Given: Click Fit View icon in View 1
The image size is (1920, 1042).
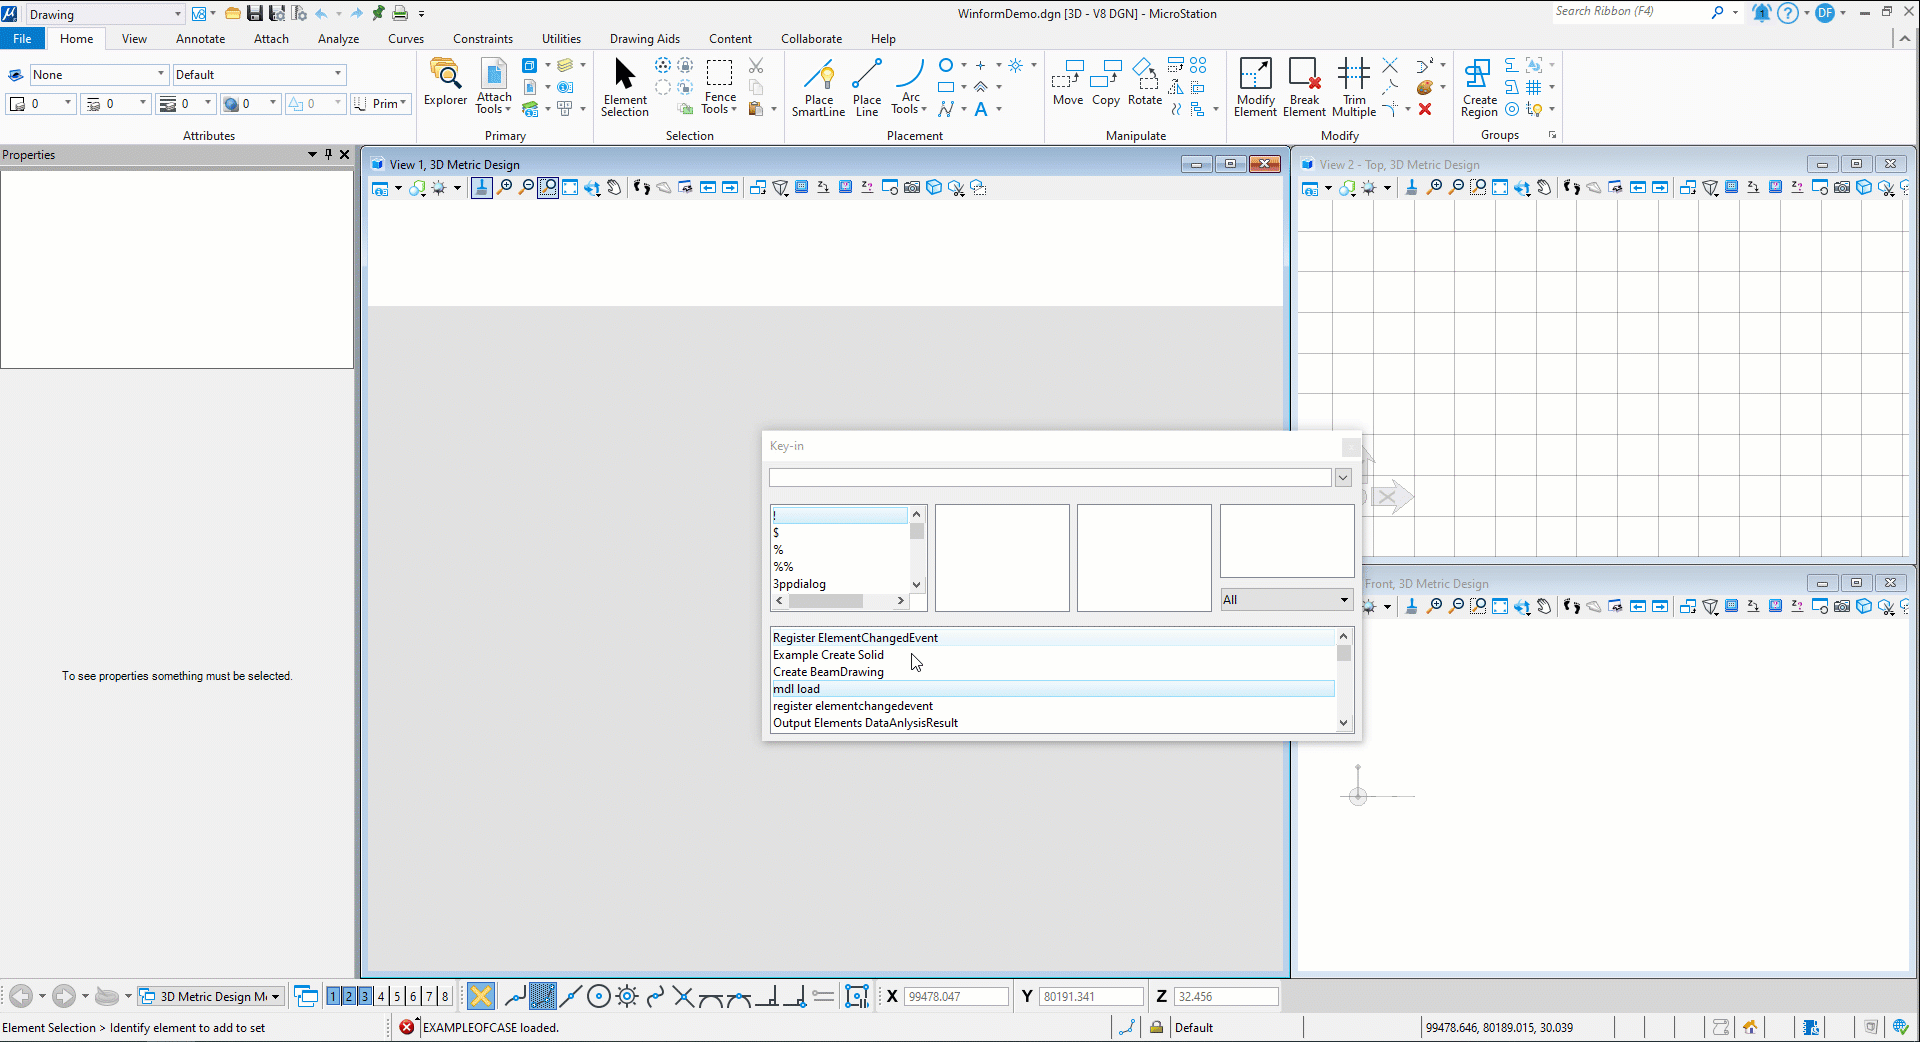Looking at the screenshot, I should point(570,187).
